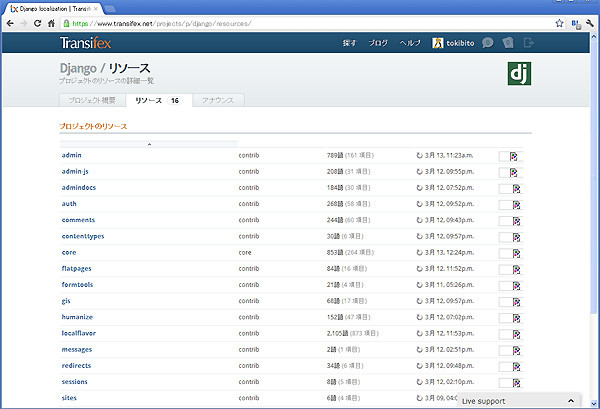
Task: Click translate icon for sessions row
Action: pos(516,383)
